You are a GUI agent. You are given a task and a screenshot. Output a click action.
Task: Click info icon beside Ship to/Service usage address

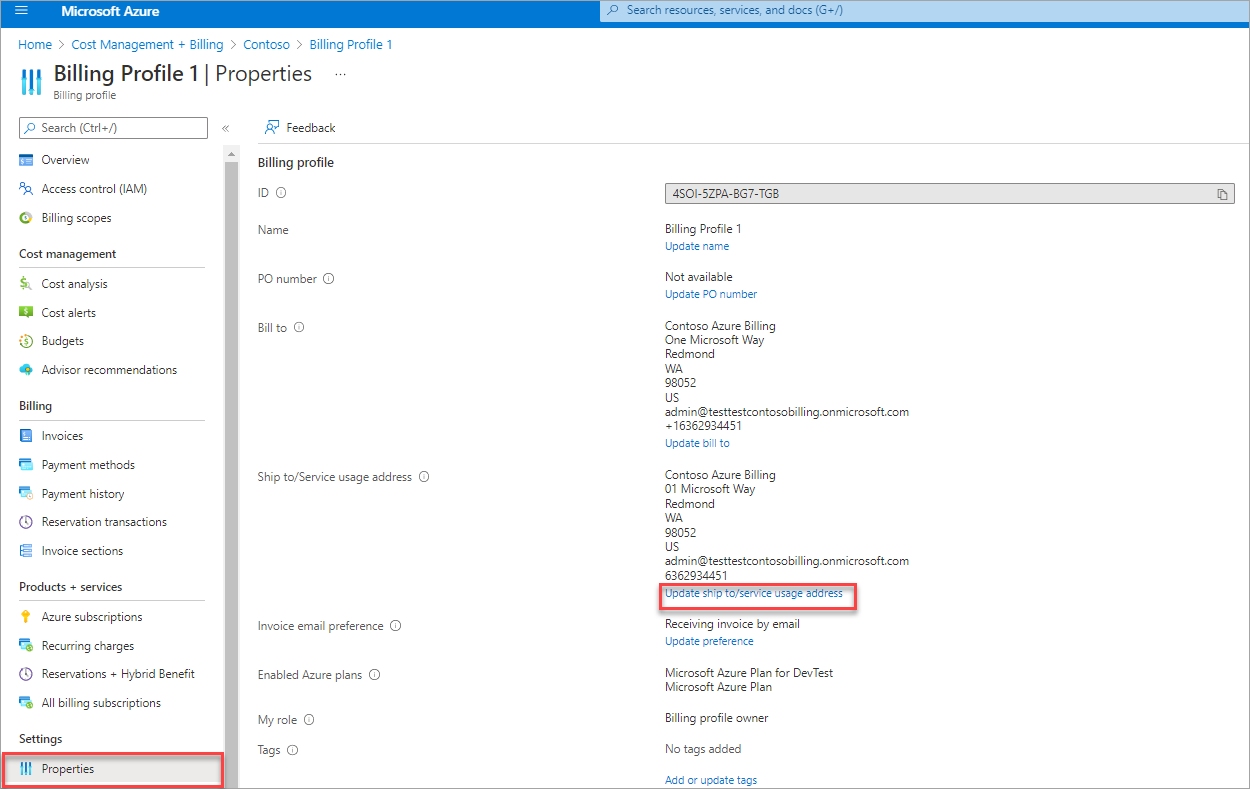pyautogui.click(x=424, y=477)
